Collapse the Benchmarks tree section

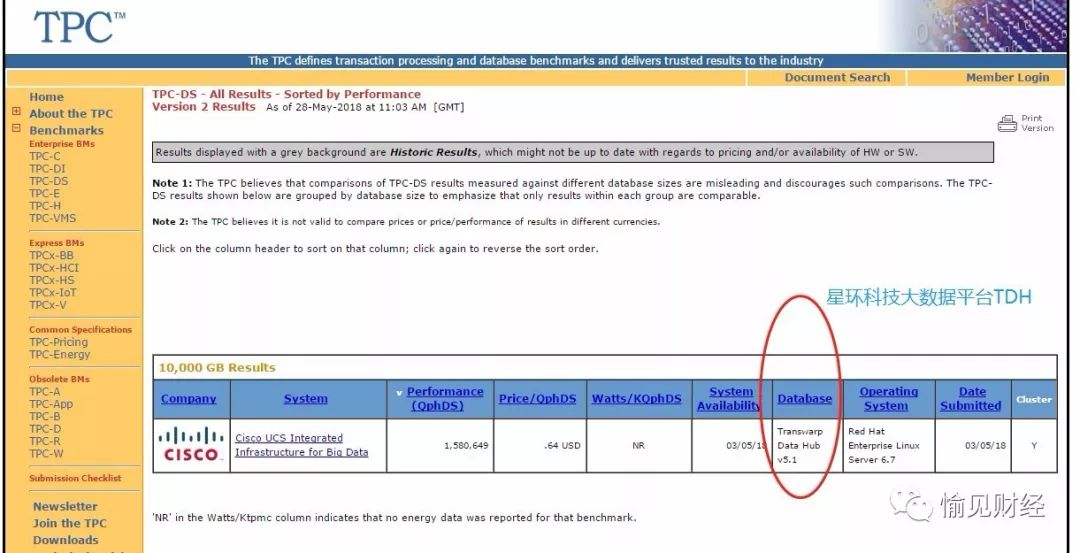tap(16, 129)
